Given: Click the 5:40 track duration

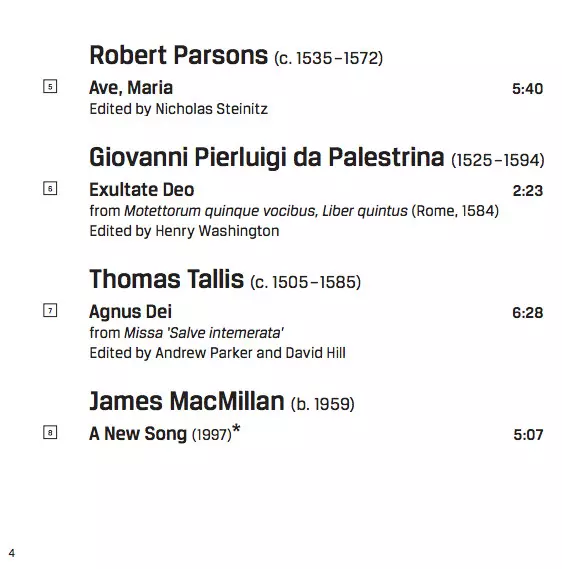Looking at the screenshot, I should (528, 89).
